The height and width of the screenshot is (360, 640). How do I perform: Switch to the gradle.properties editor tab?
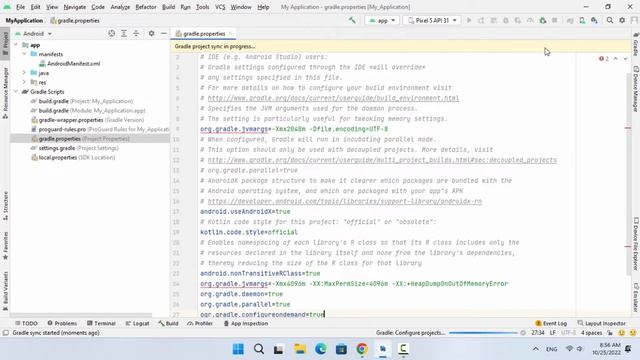click(x=204, y=33)
